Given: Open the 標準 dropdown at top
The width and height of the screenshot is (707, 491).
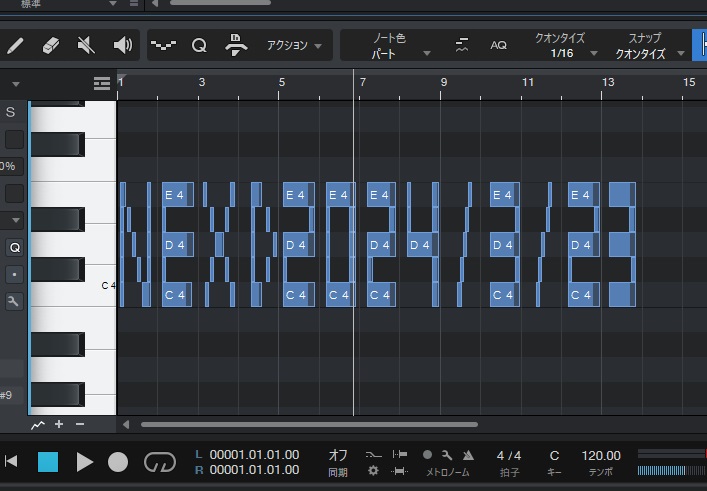Looking at the screenshot, I should click(70, 4).
